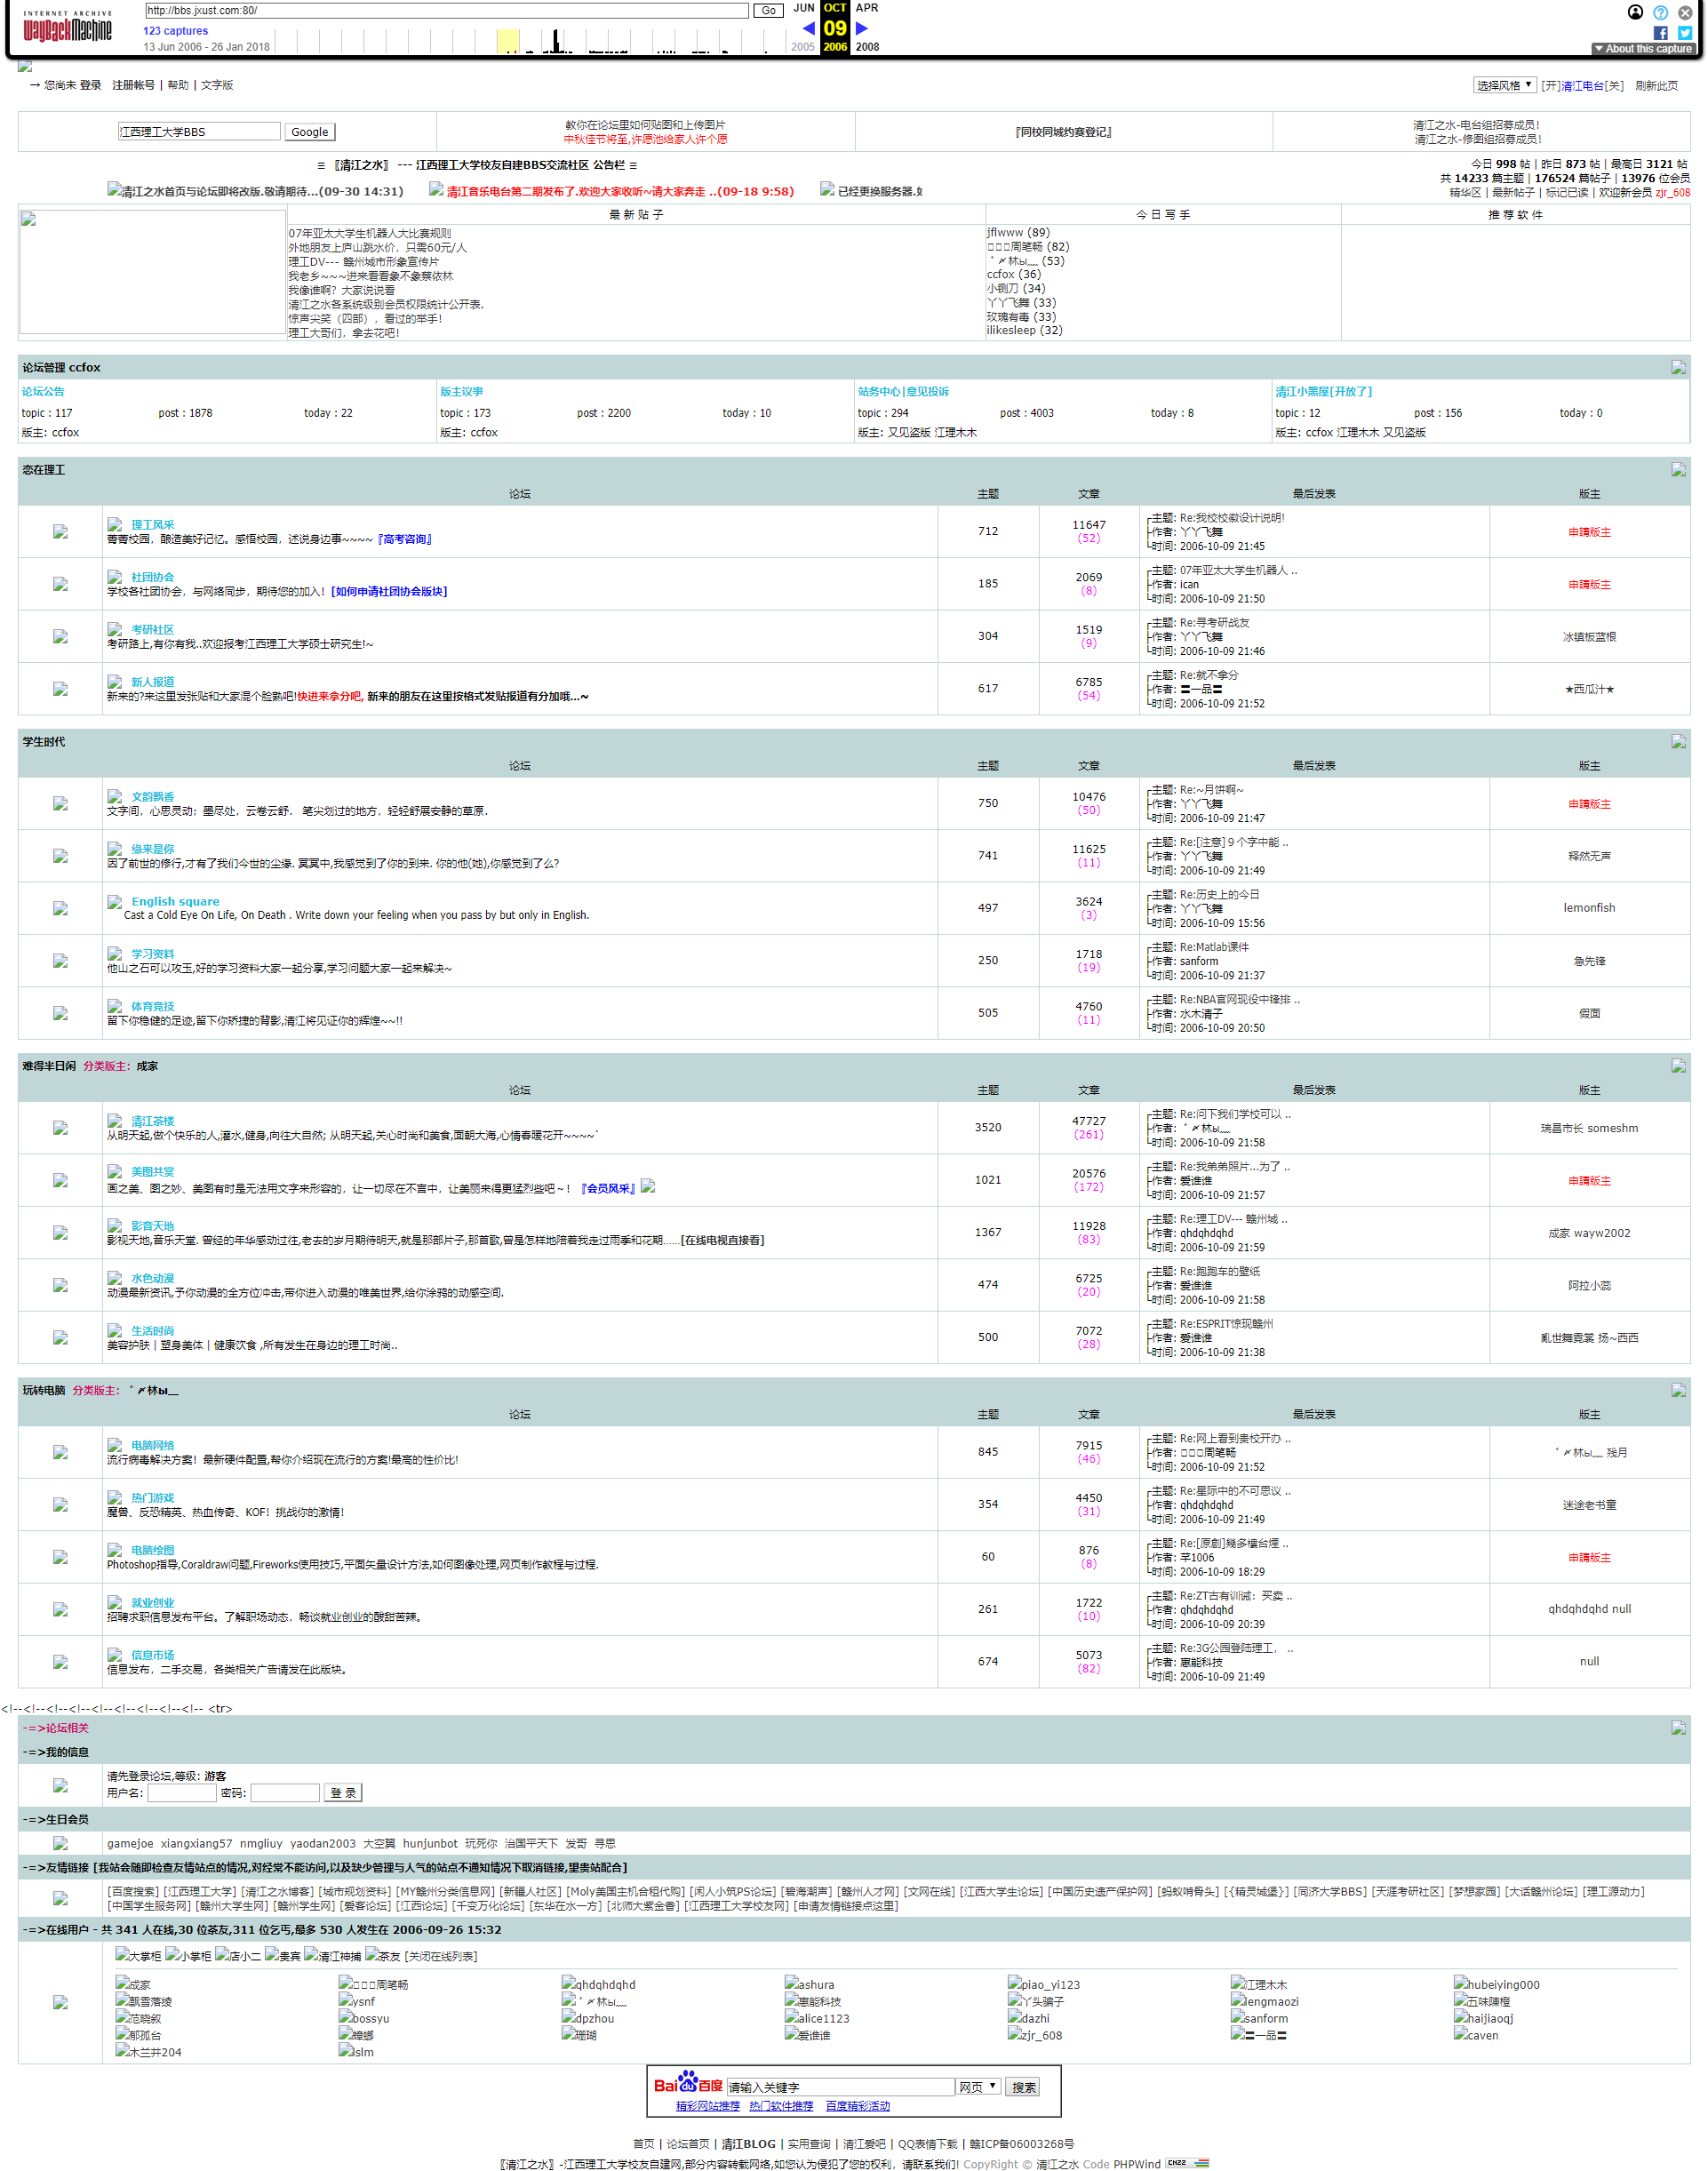Open 站务中心|意见投诉 forum link

coord(903,391)
